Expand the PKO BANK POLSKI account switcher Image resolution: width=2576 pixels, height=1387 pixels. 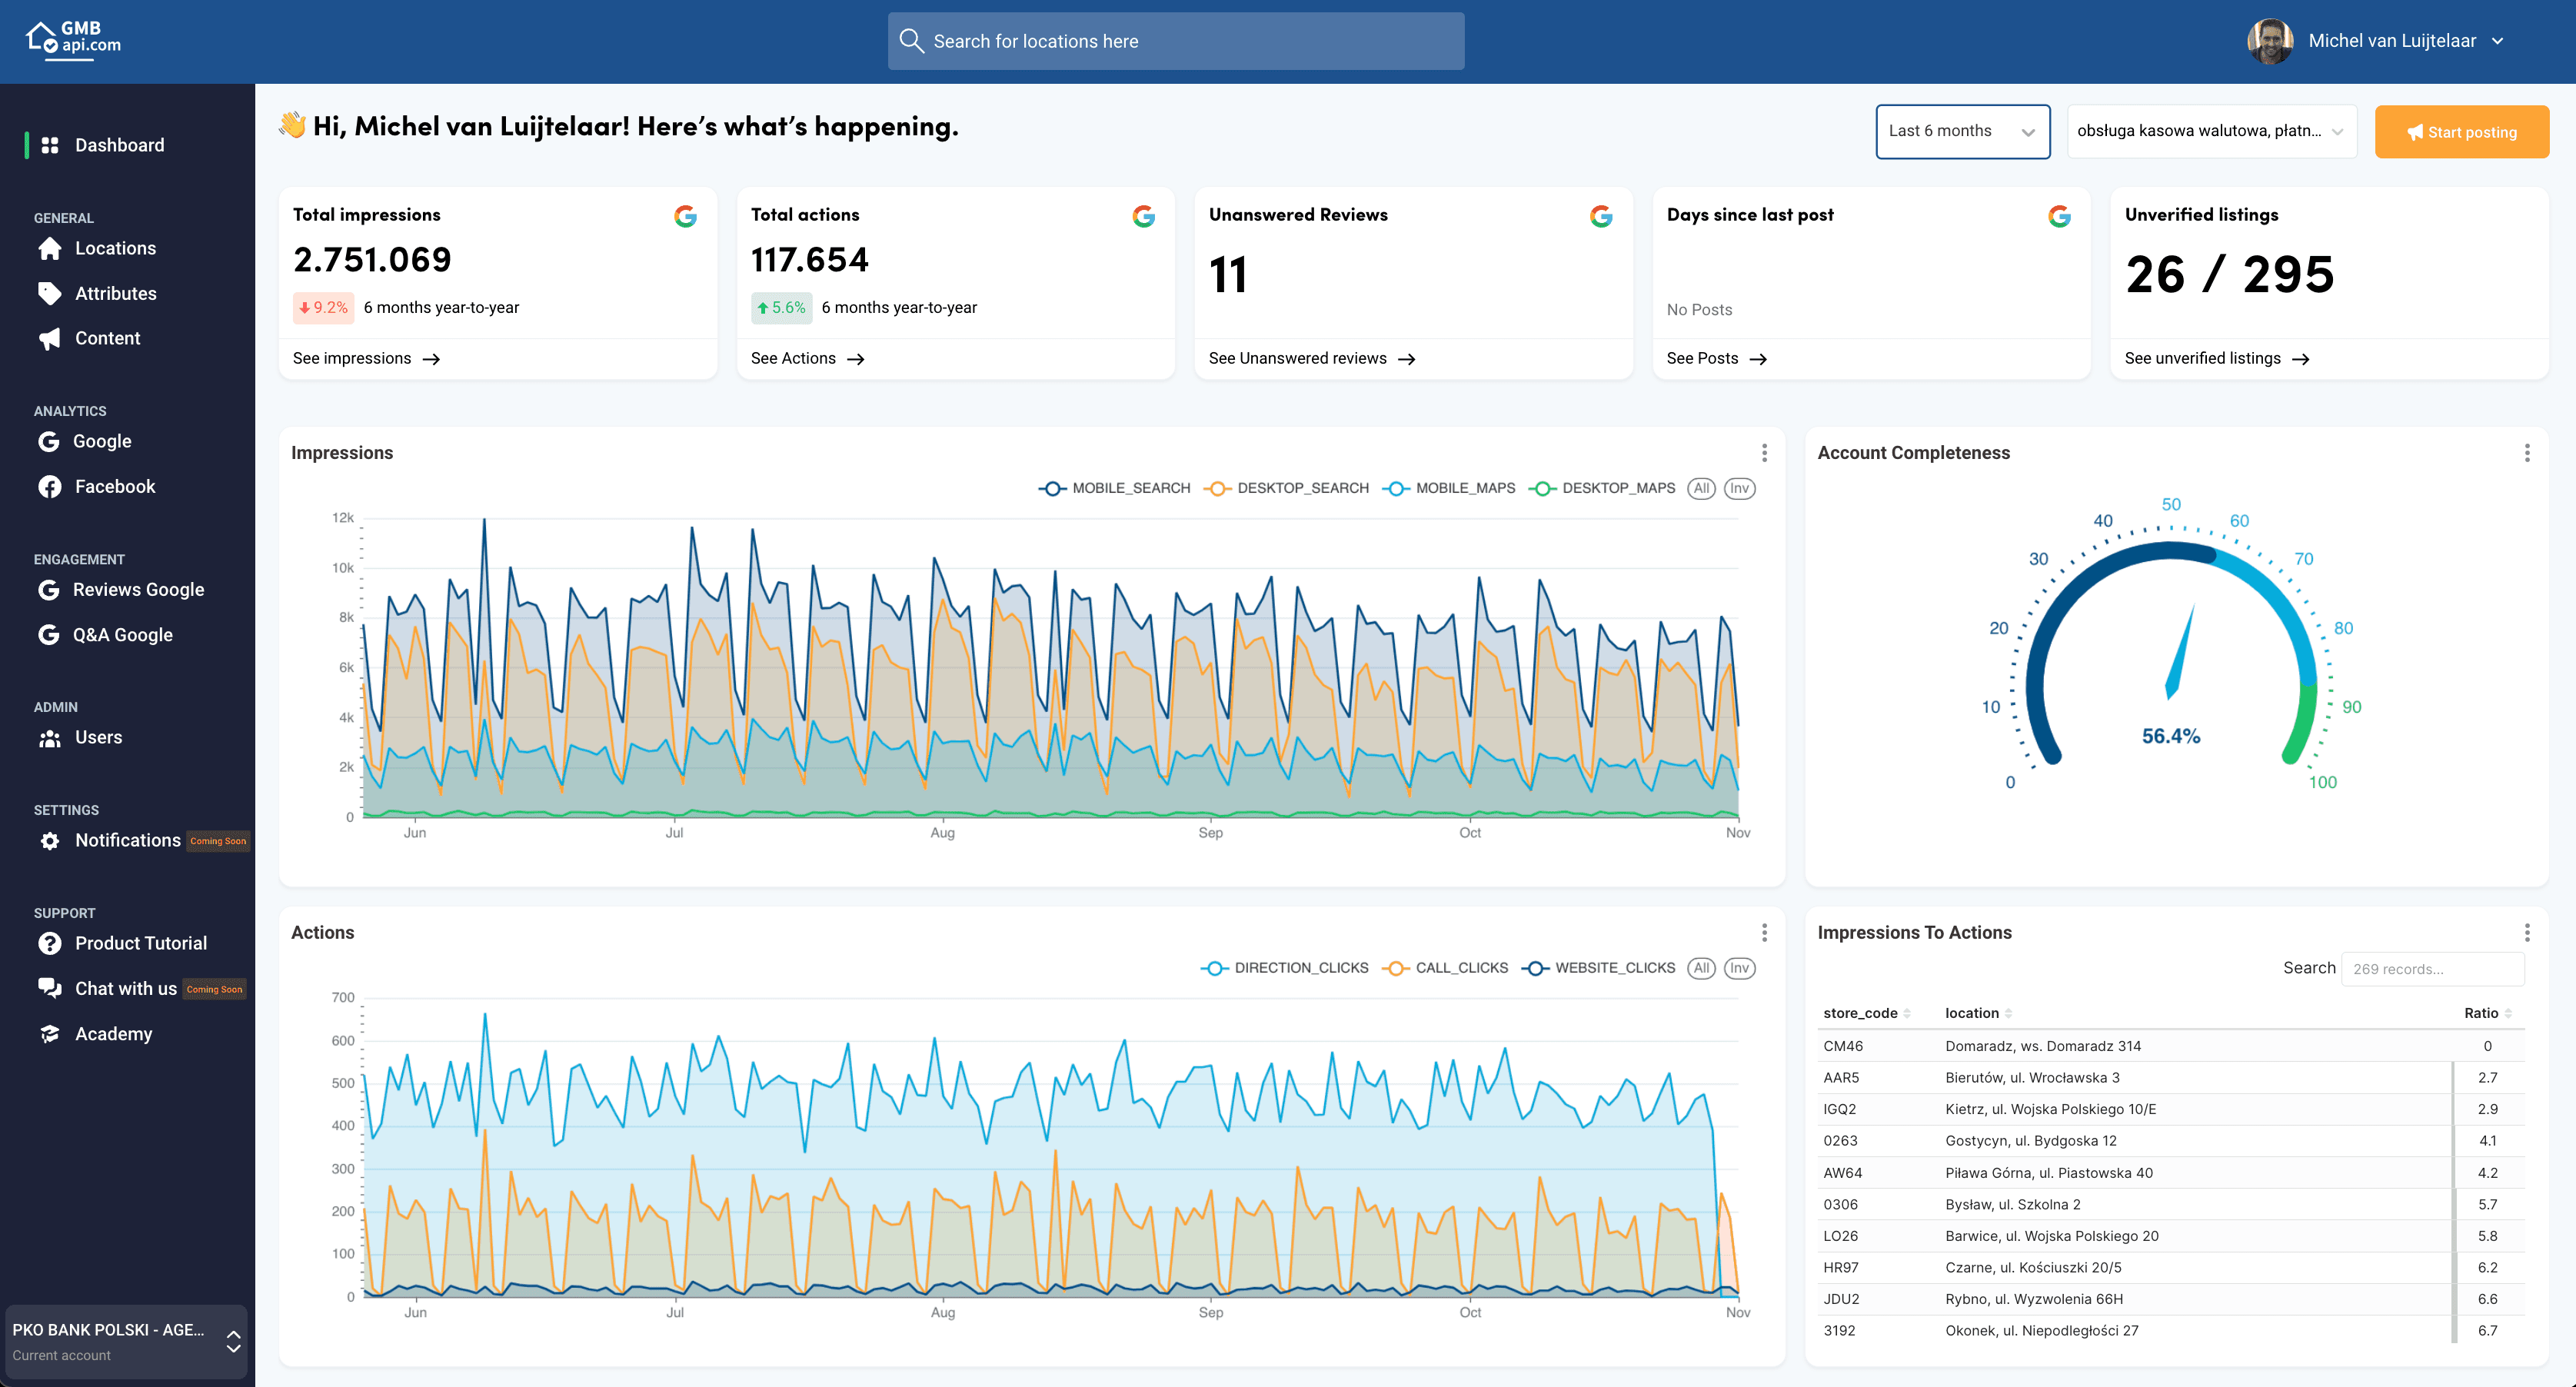coord(126,1341)
